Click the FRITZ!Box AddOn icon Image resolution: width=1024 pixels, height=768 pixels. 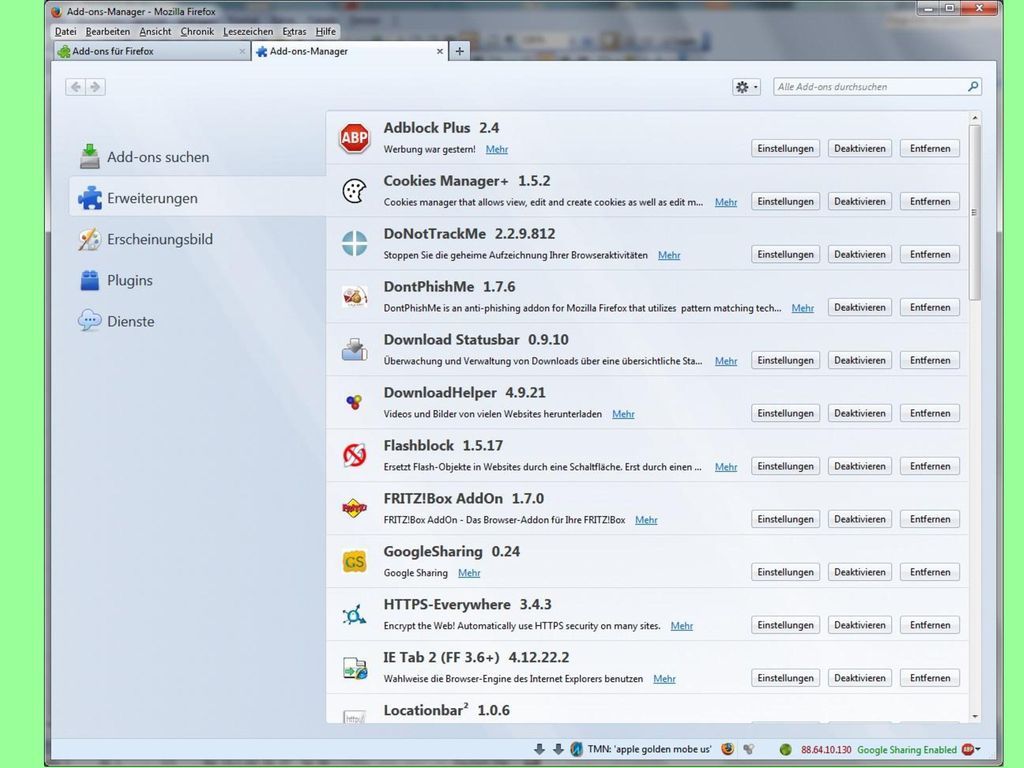pyautogui.click(x=354, y=508)
